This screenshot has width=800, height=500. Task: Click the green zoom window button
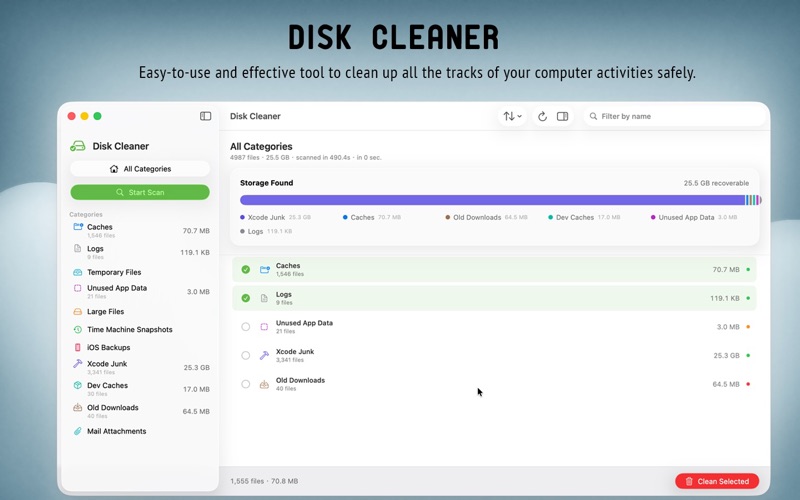[x=97, y=116]
